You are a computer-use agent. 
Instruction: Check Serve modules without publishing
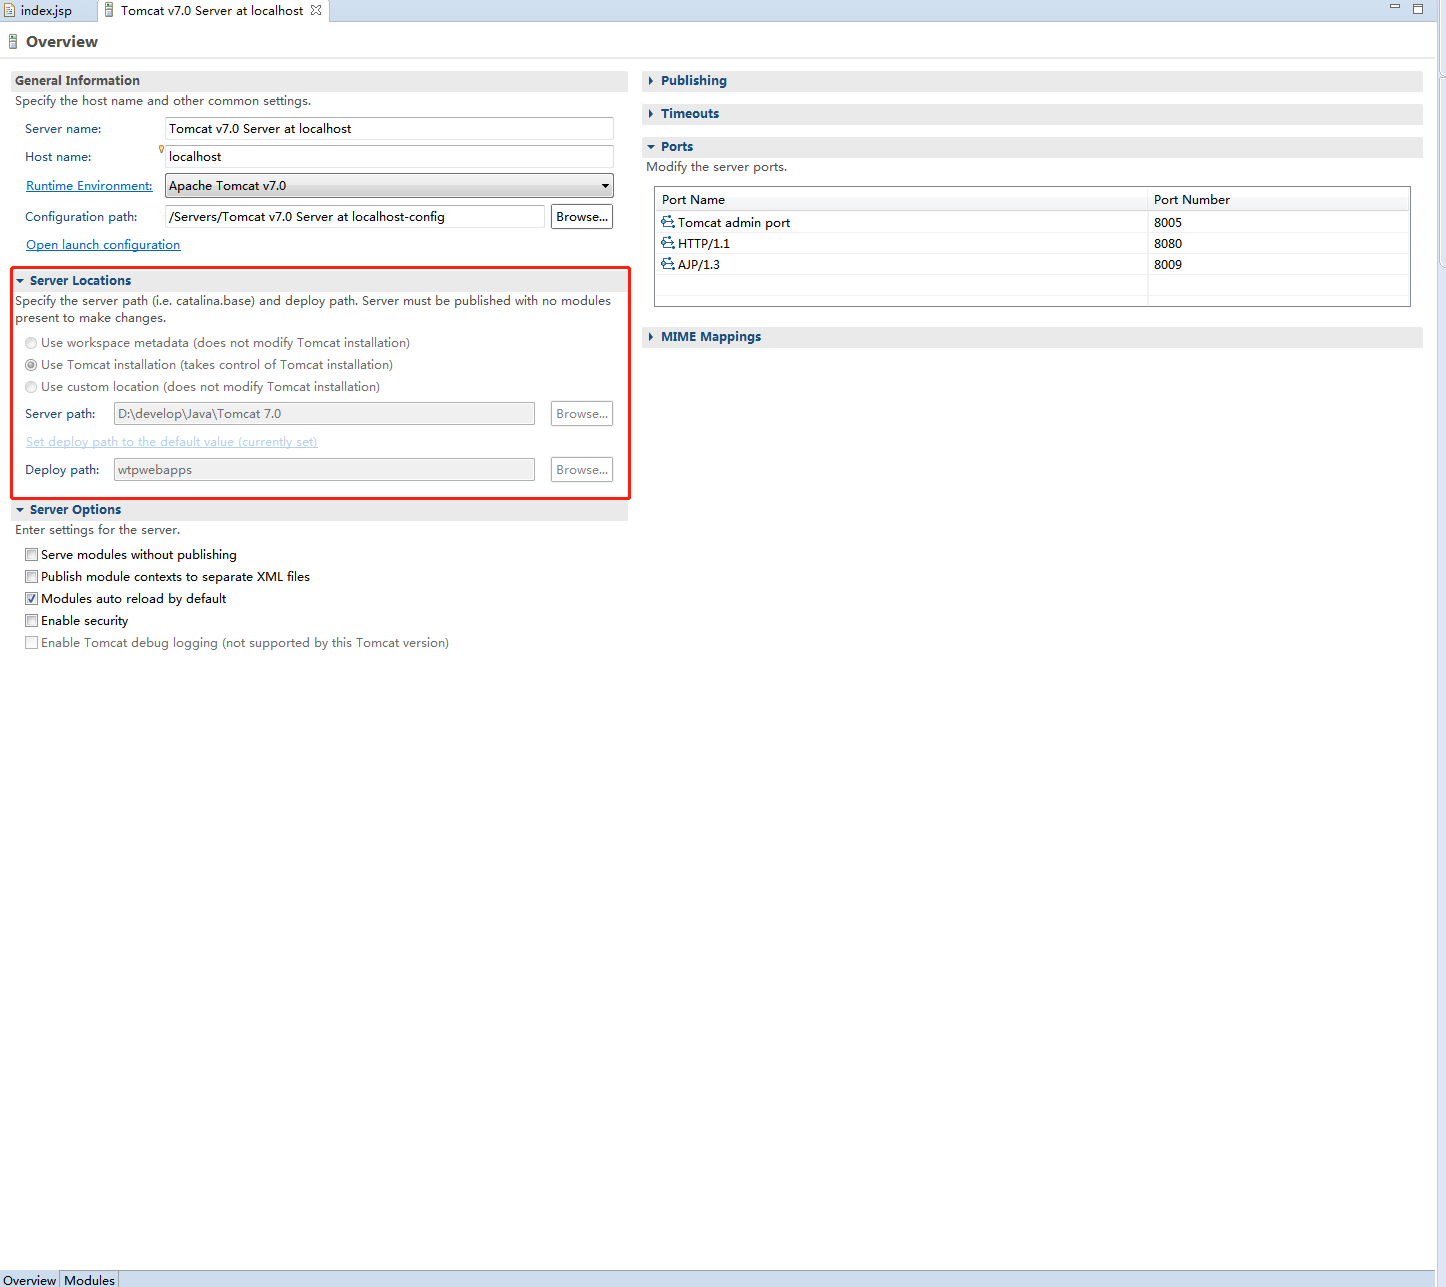click(x=32, y=554)
